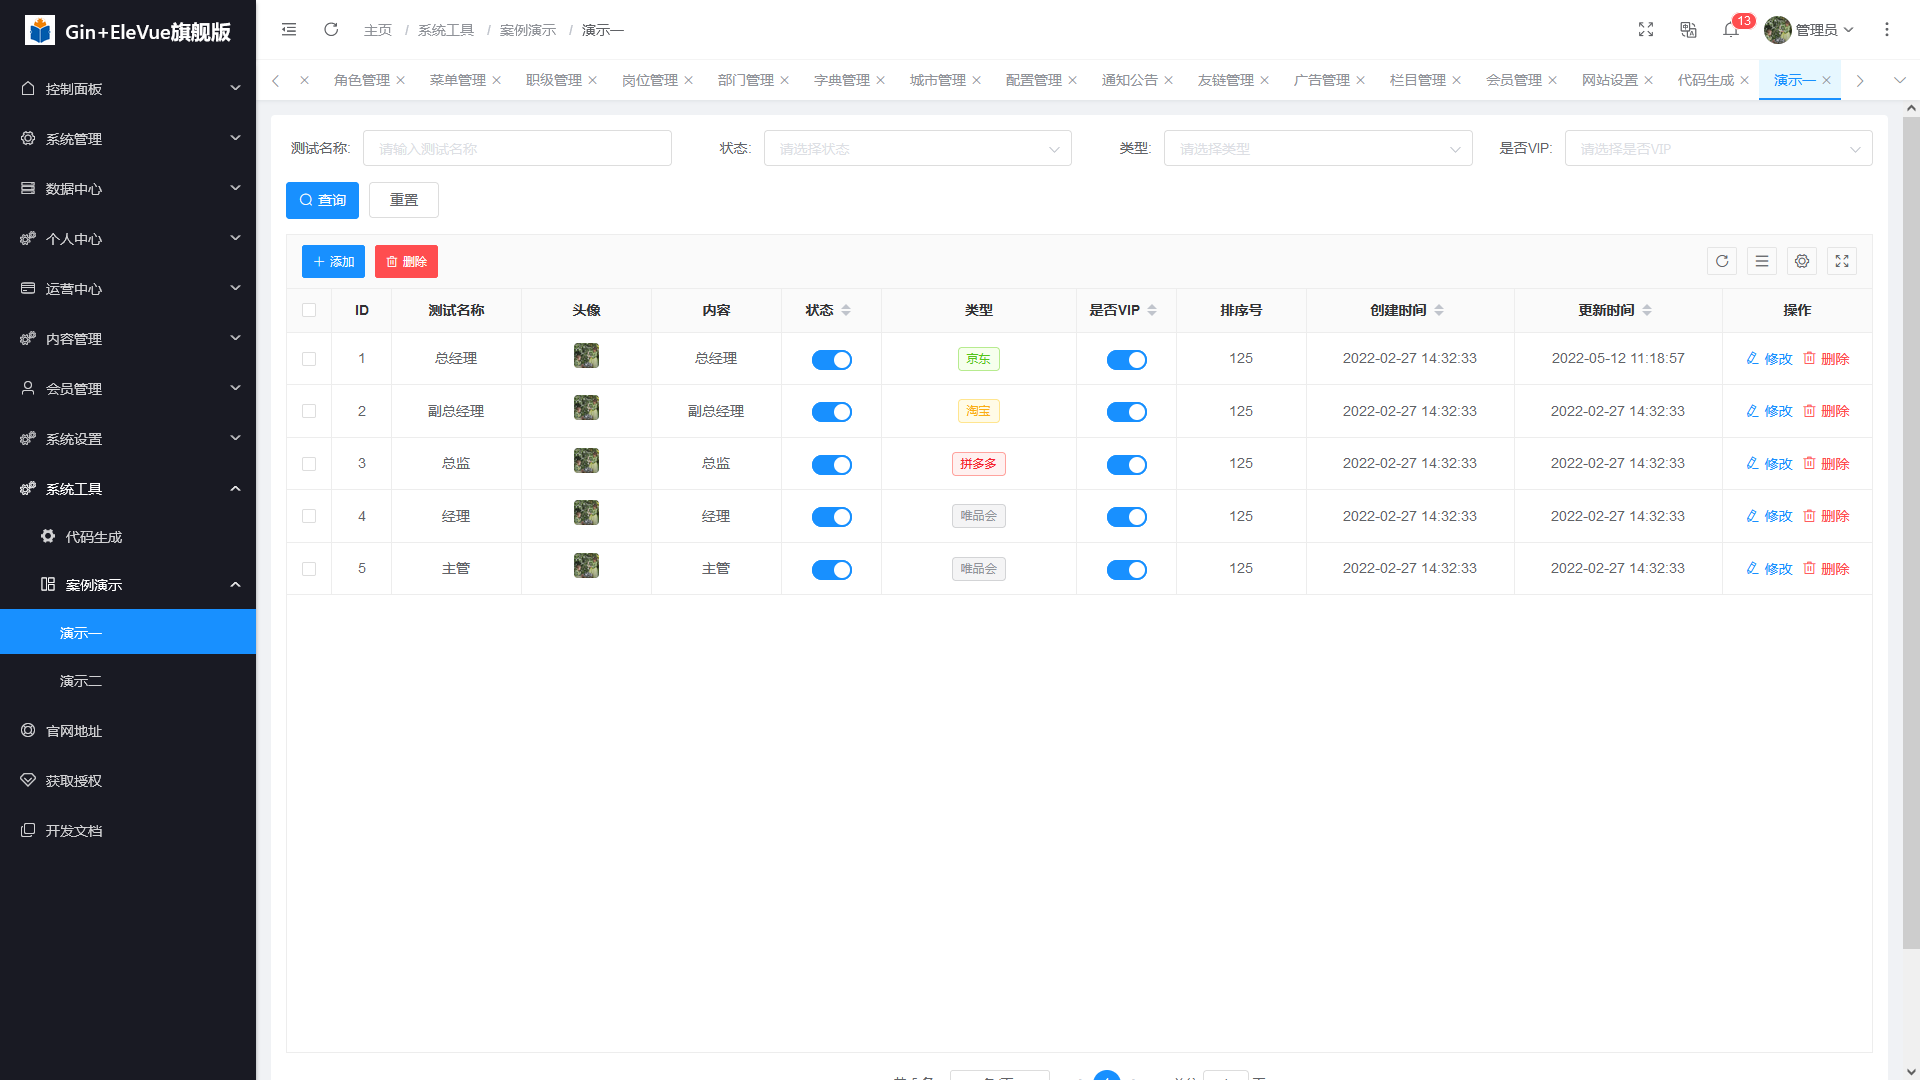
Task: Check the checkbox for row ID 2
Action: point(309,411)
